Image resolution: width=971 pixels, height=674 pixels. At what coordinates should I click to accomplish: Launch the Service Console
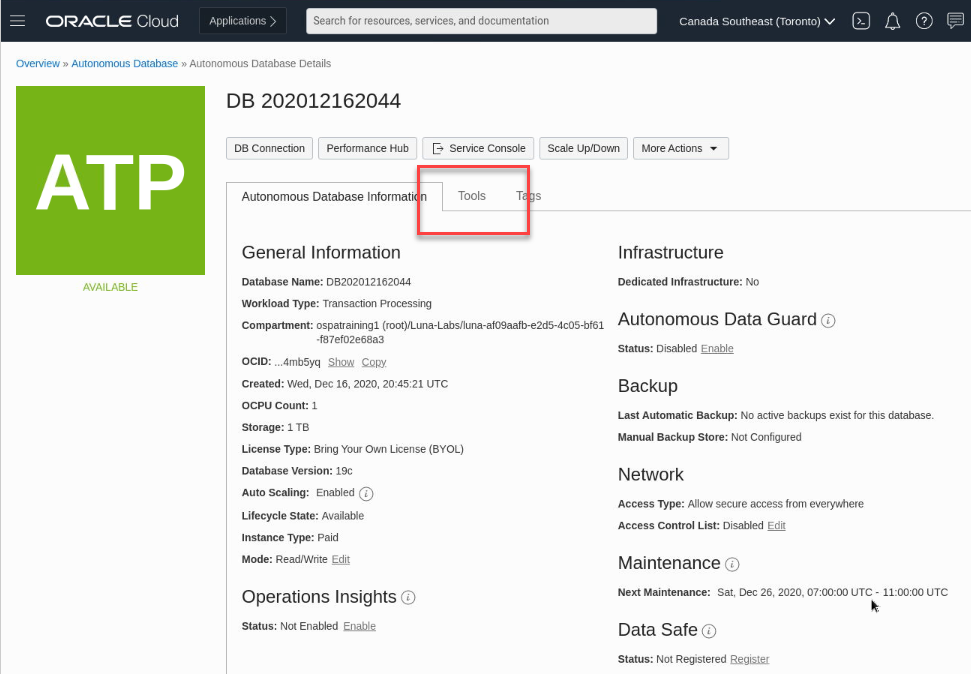pos(478,149)
